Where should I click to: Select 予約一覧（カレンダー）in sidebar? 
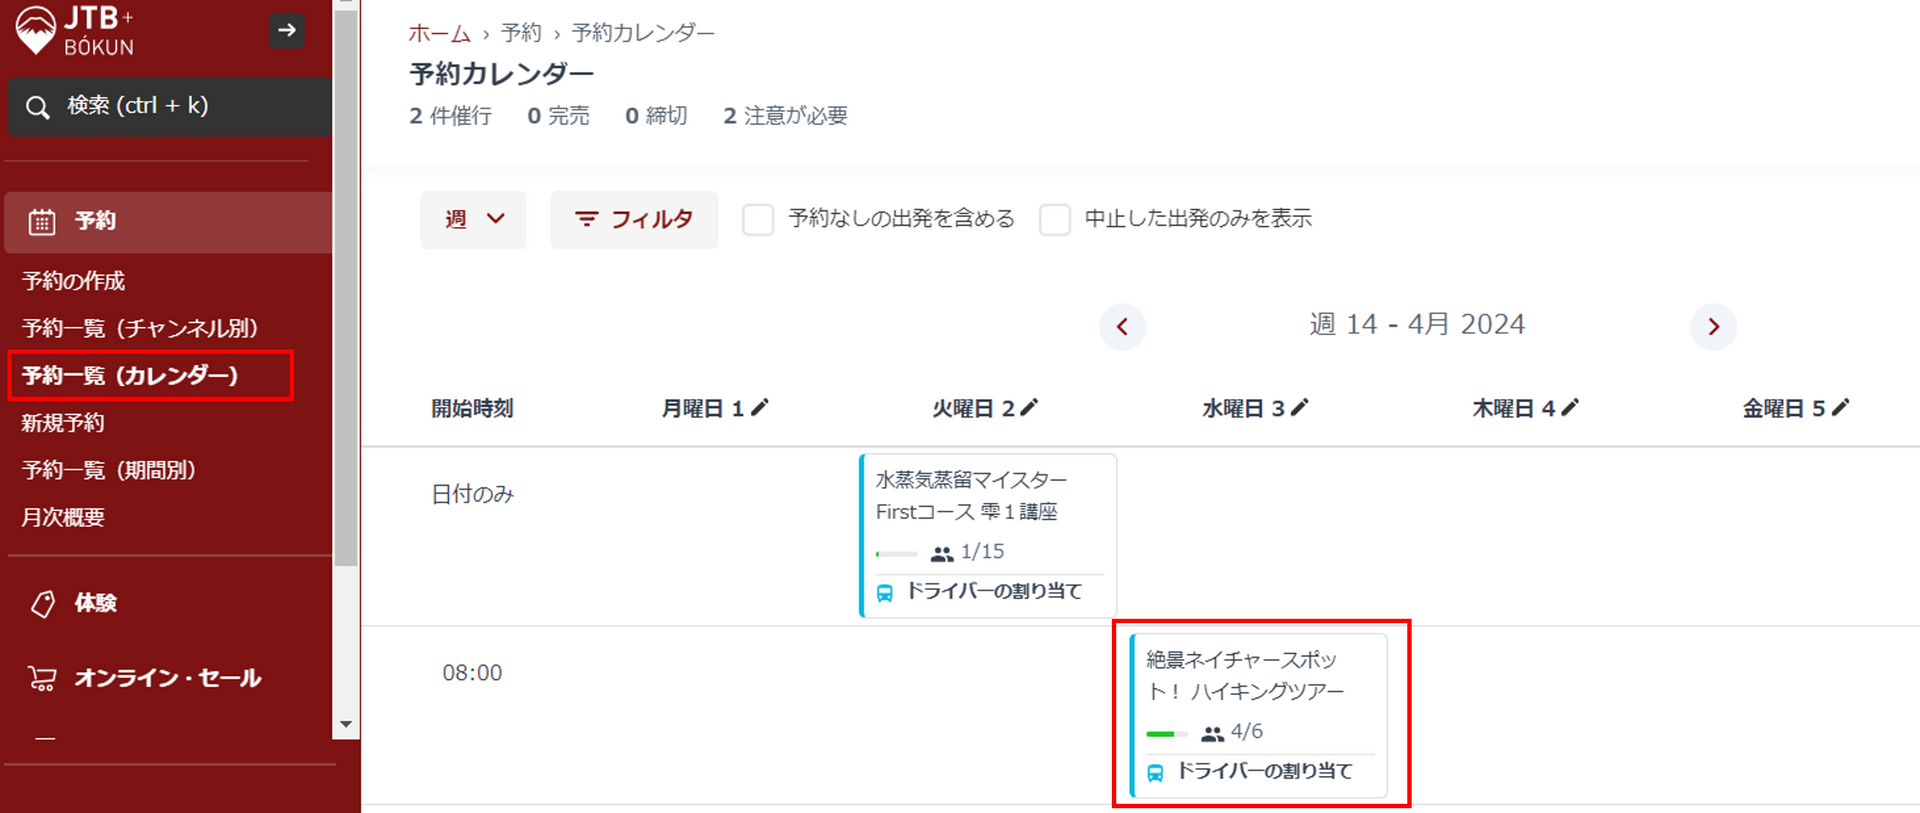[x=130, y=376]
